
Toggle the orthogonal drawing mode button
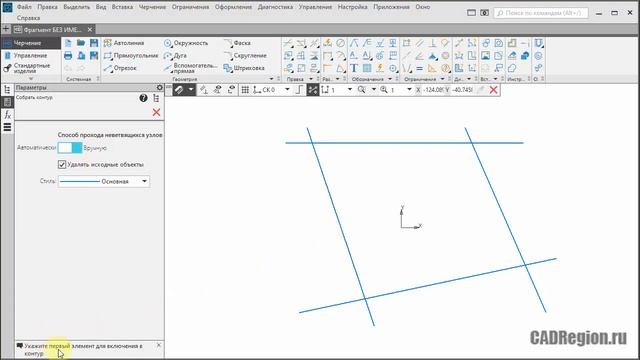[x=299, y=90]
